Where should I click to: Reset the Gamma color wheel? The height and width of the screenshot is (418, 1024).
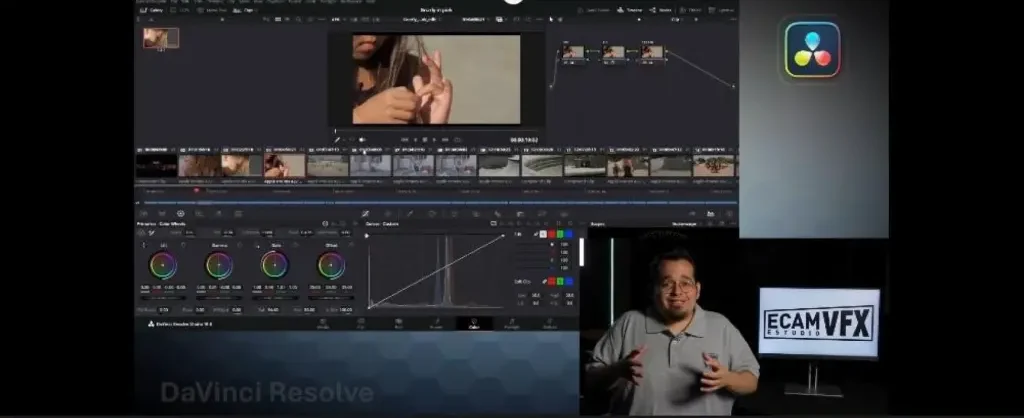pyautogui.click(x=240, y=245)
